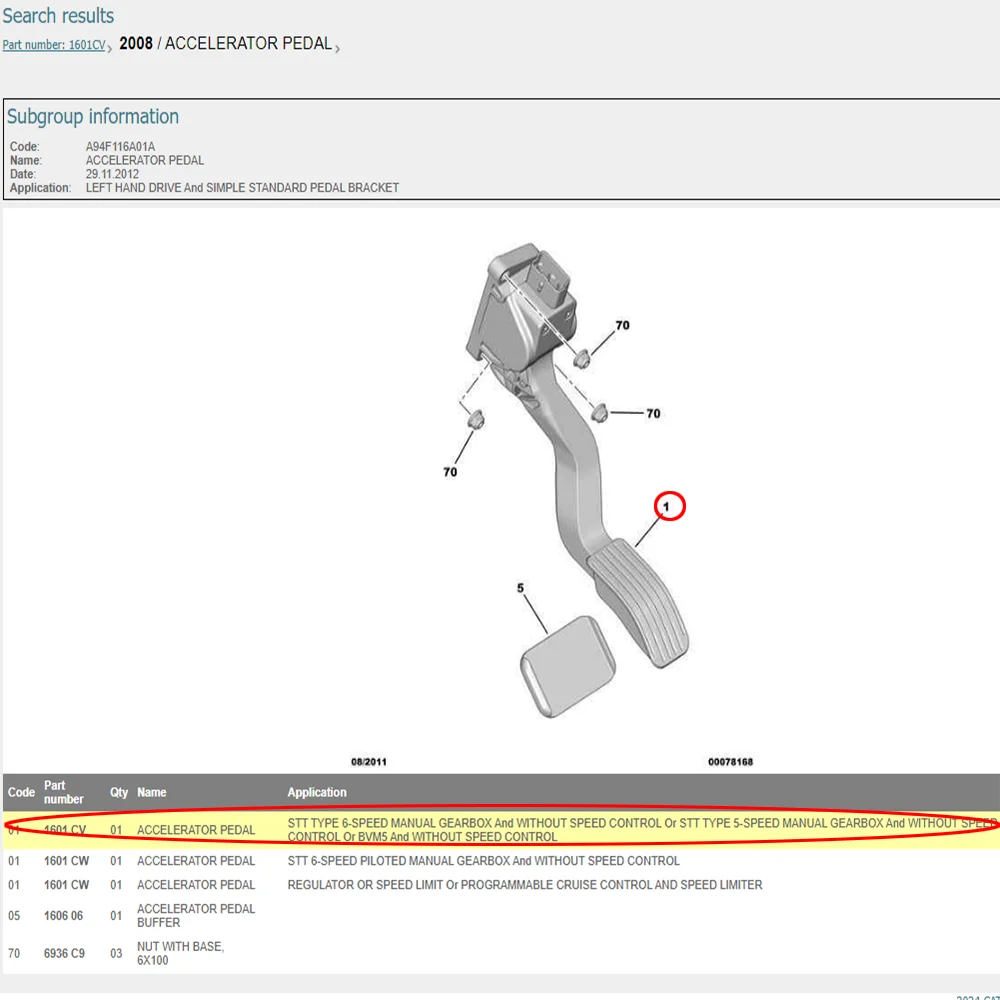Click 'ACCELERATOR PEDAL BUFFER' name
Screen dimensions: 1000x1000
tap(196, 916)
